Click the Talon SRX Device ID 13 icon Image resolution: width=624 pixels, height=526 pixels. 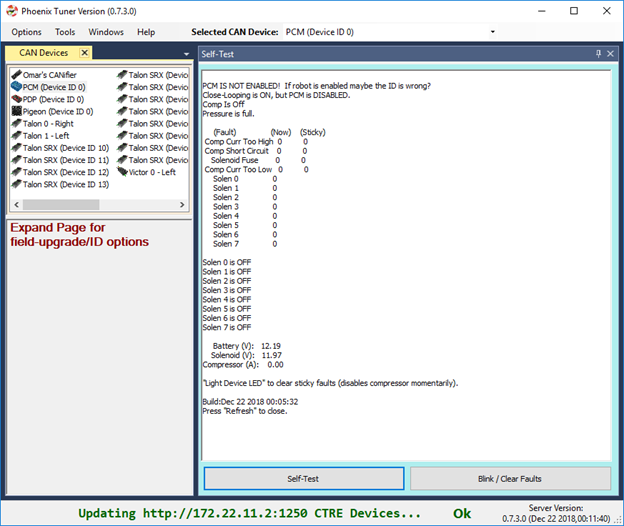pos(17,184)
